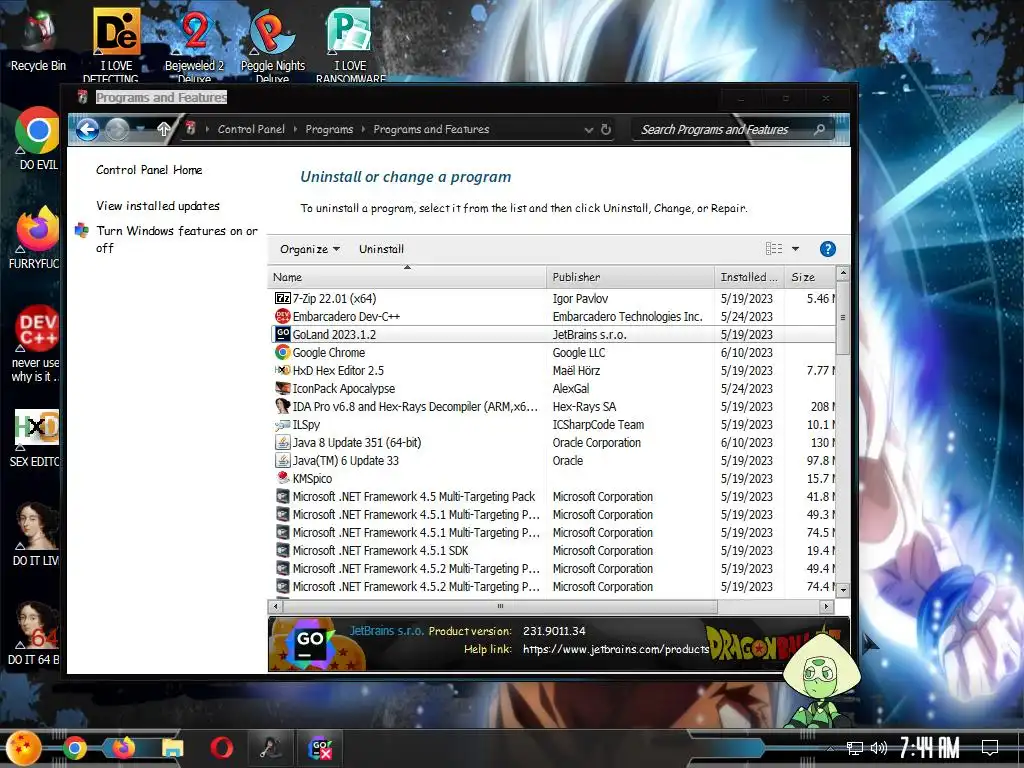Open the Dev C++ desktop shortcut

pyautogui.click(x=37, y=344)
